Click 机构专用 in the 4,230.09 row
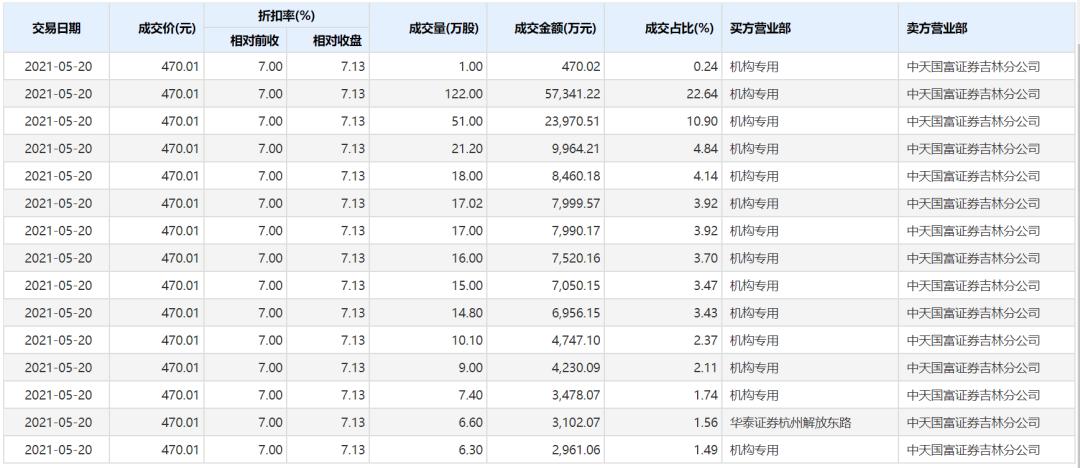1080x468 pixels. tap(754, 367)
